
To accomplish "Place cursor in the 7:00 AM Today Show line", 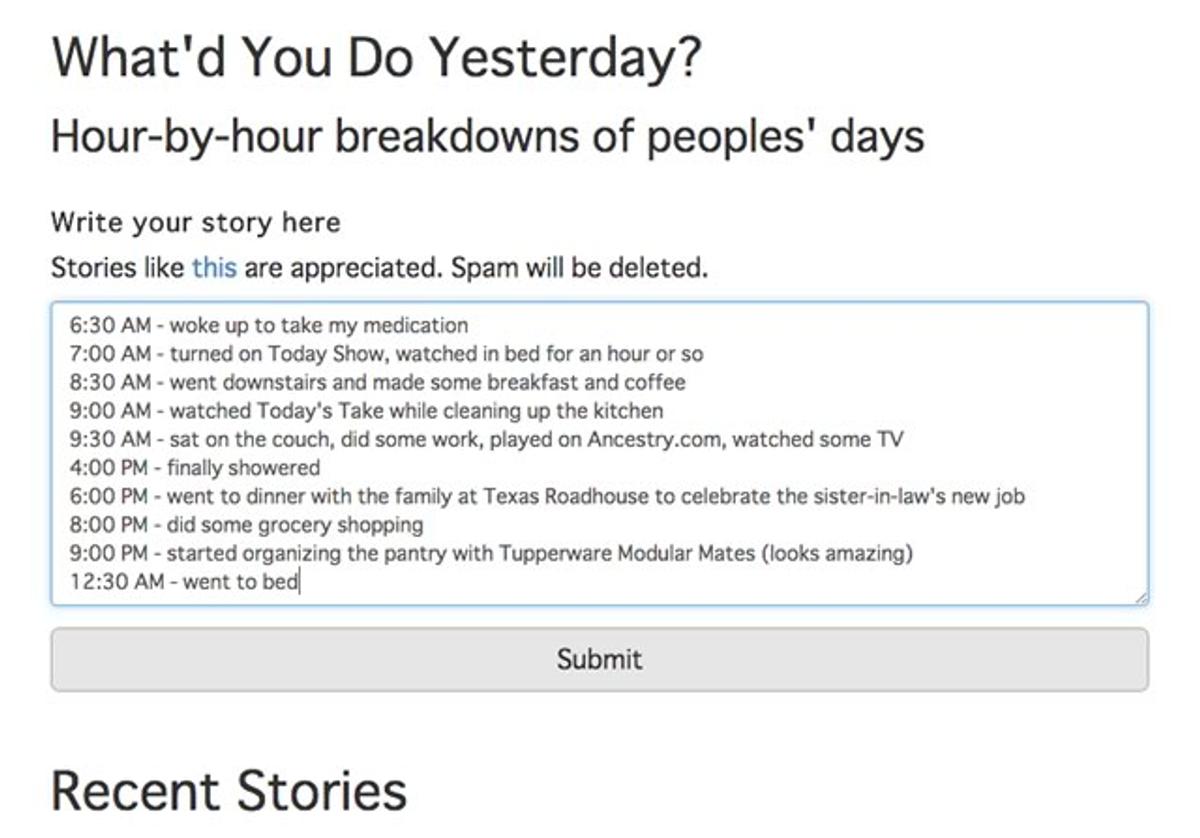I will (386, 354).
